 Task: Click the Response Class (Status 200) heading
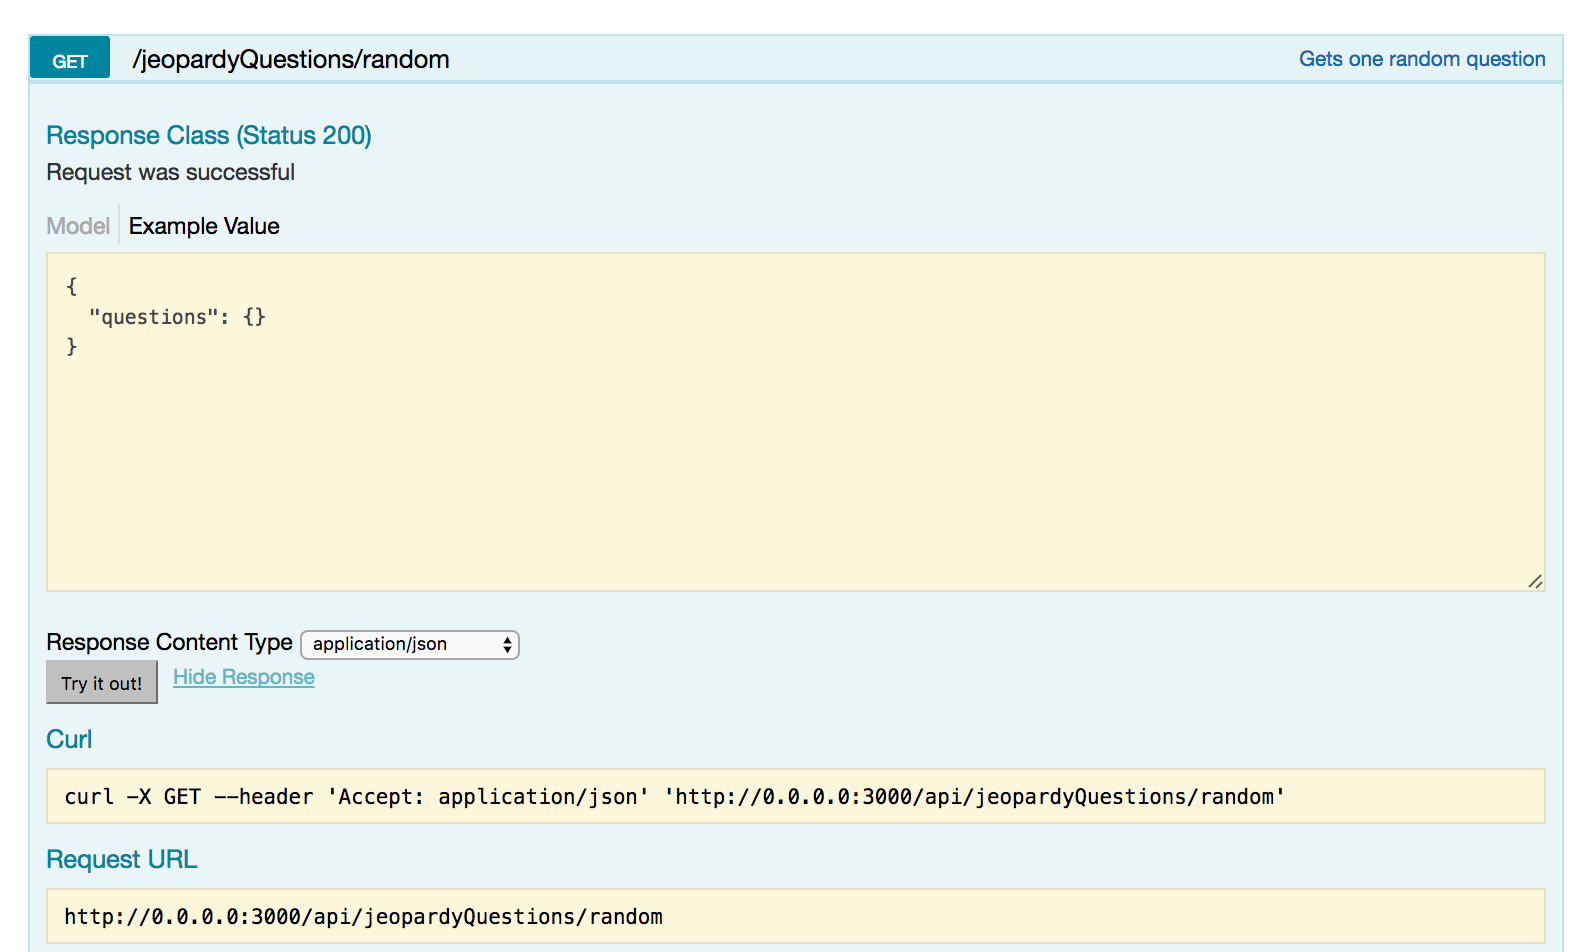click(x=209, y=135)
